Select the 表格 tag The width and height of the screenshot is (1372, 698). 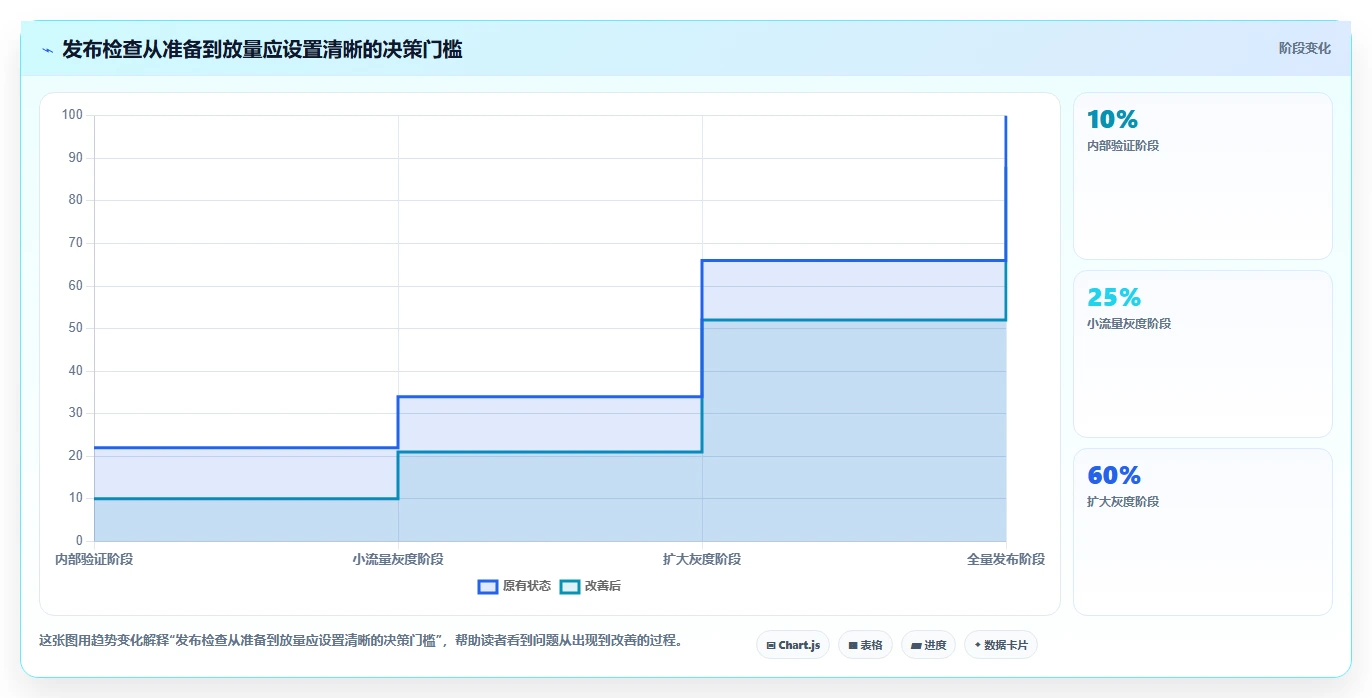pyautogui.click(x=865, y=645)
